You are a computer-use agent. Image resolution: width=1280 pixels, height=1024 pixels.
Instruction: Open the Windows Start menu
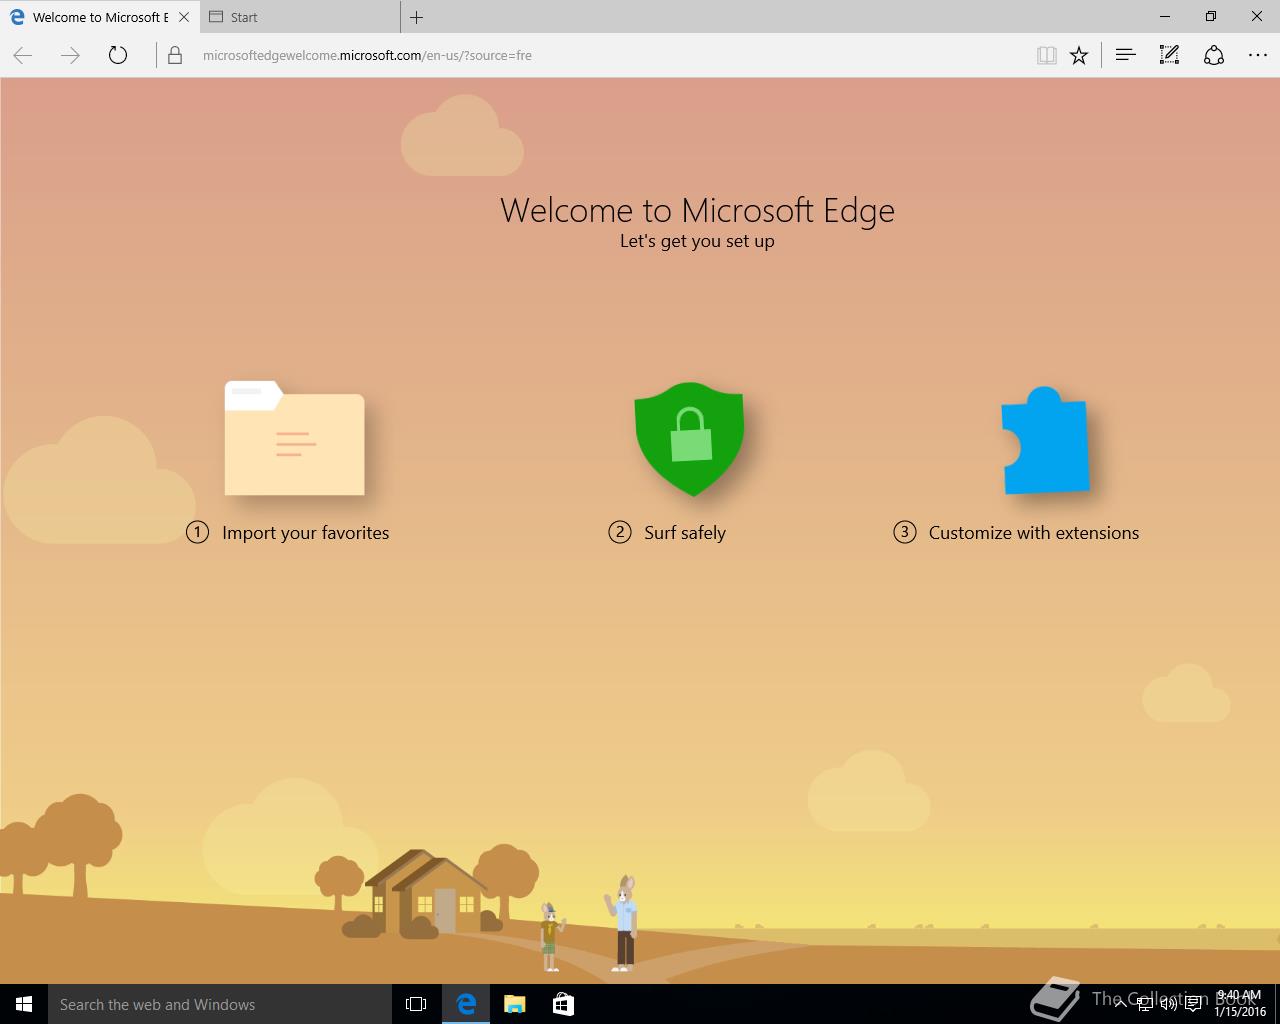pyautogui.click(x=24, y=1004)
